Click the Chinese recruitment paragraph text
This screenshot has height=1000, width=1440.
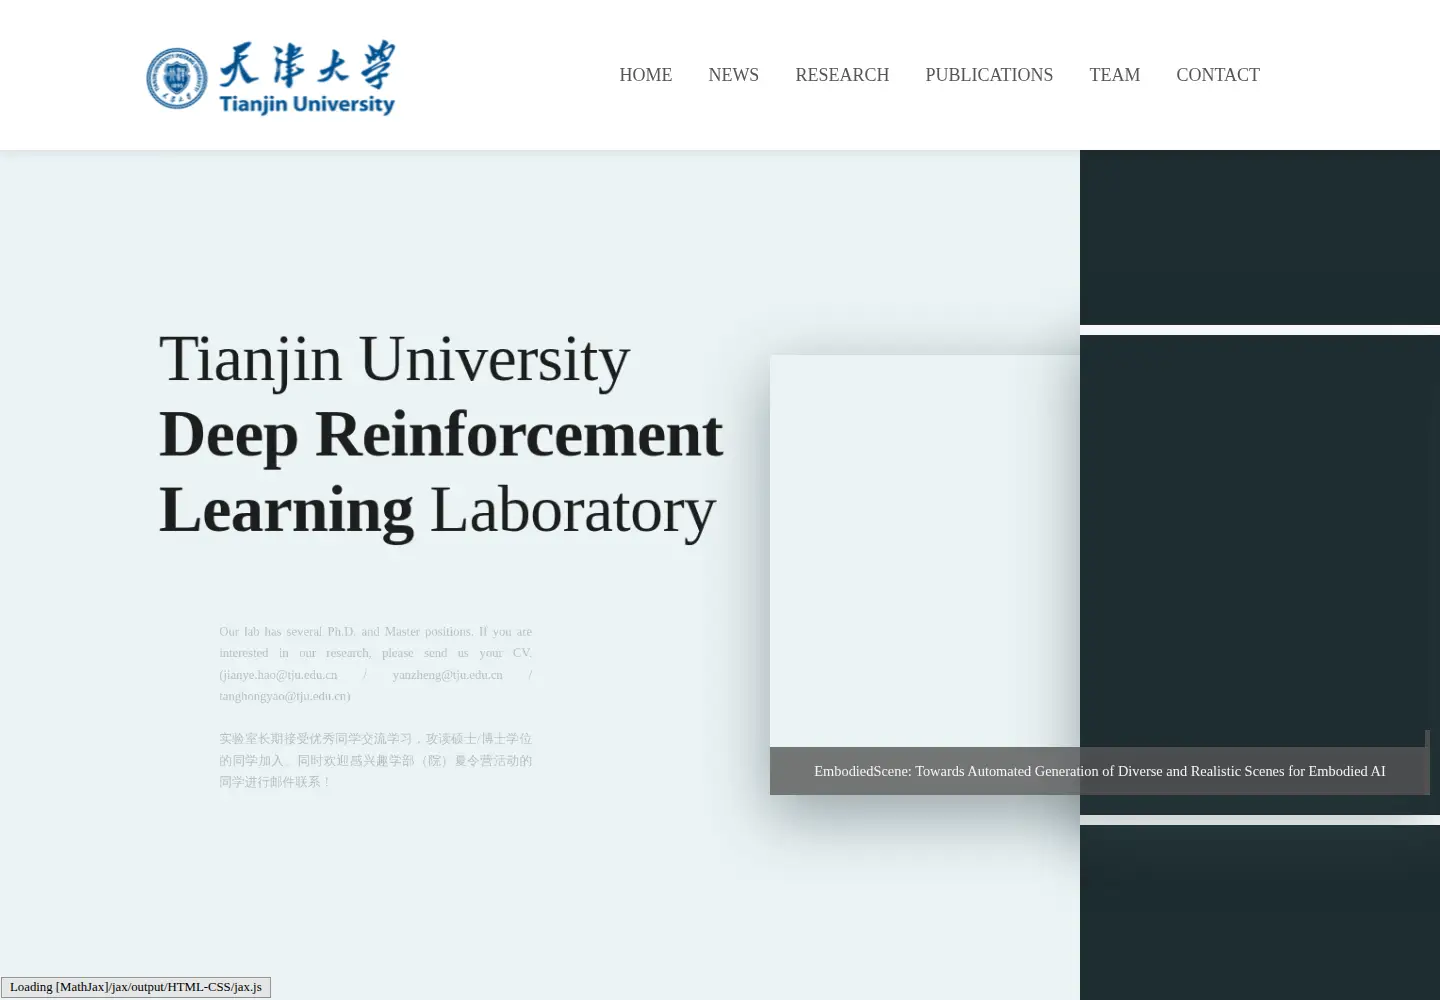coord(376,760)
